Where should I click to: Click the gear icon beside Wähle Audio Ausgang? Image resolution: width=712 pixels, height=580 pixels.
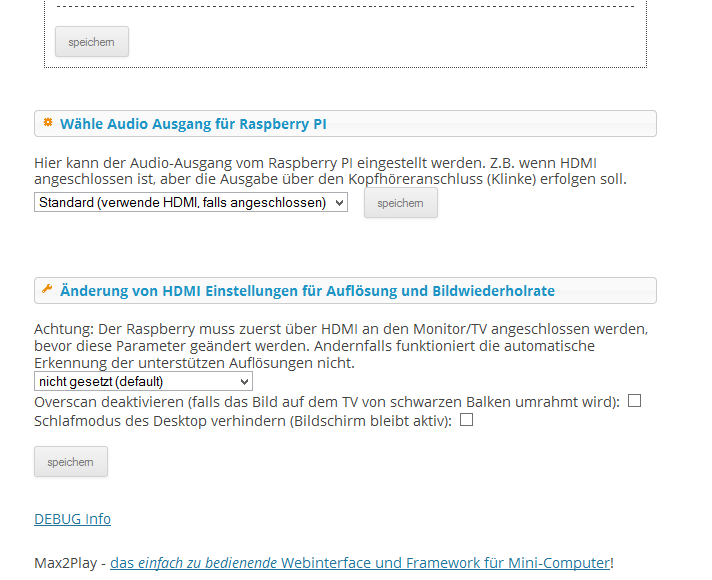click(48, 123)
